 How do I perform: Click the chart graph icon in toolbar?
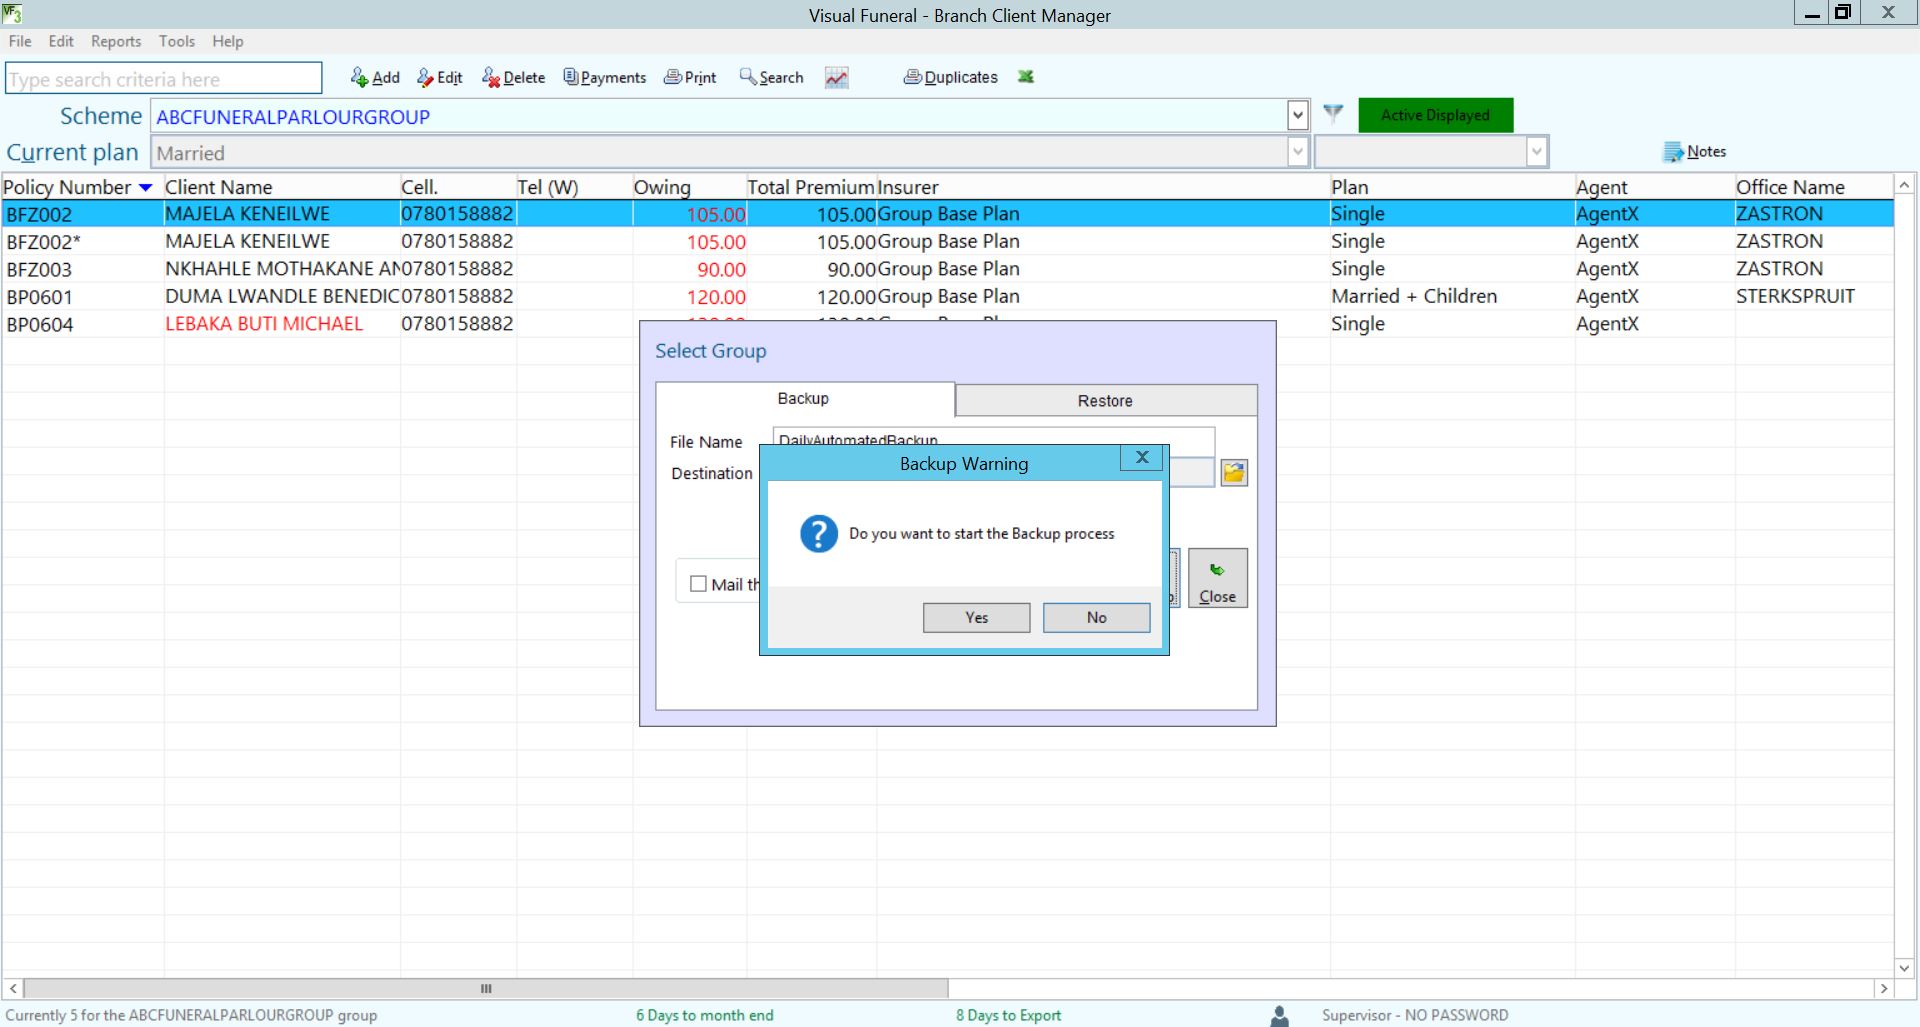pos(836,77)
